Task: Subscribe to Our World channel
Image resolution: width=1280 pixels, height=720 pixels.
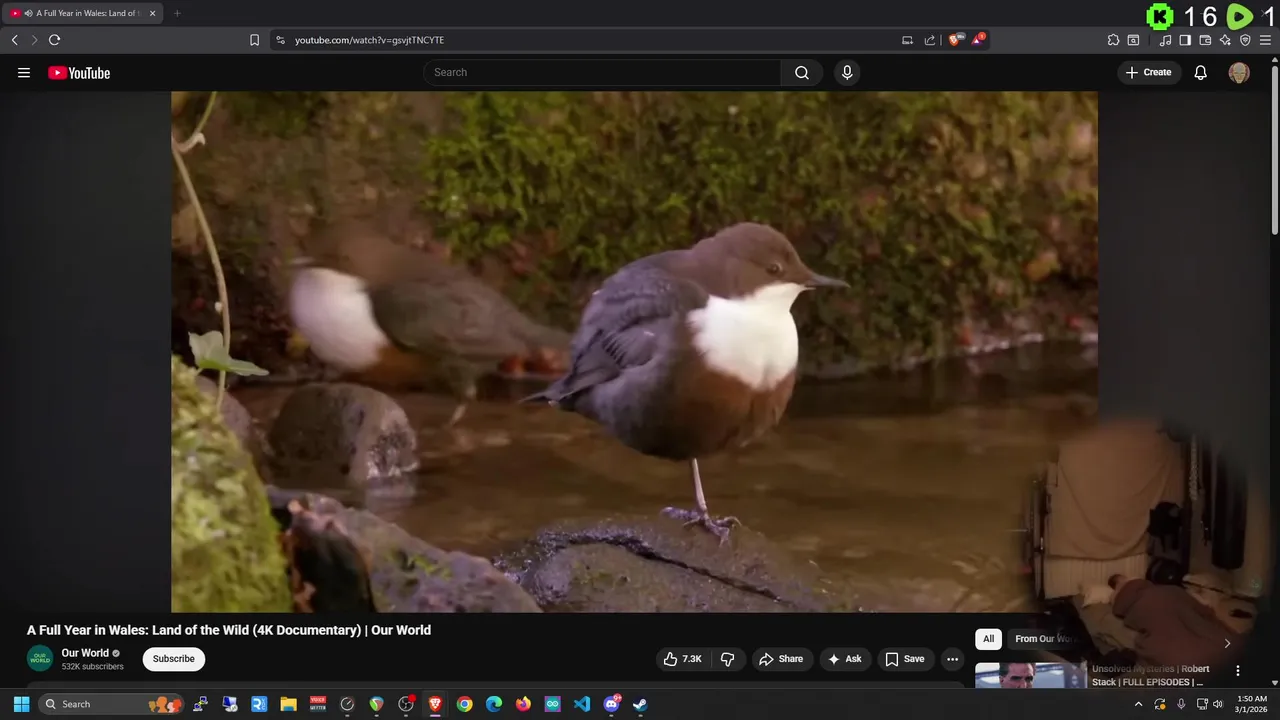Action: pyautogui.click(x=174, y=659)
